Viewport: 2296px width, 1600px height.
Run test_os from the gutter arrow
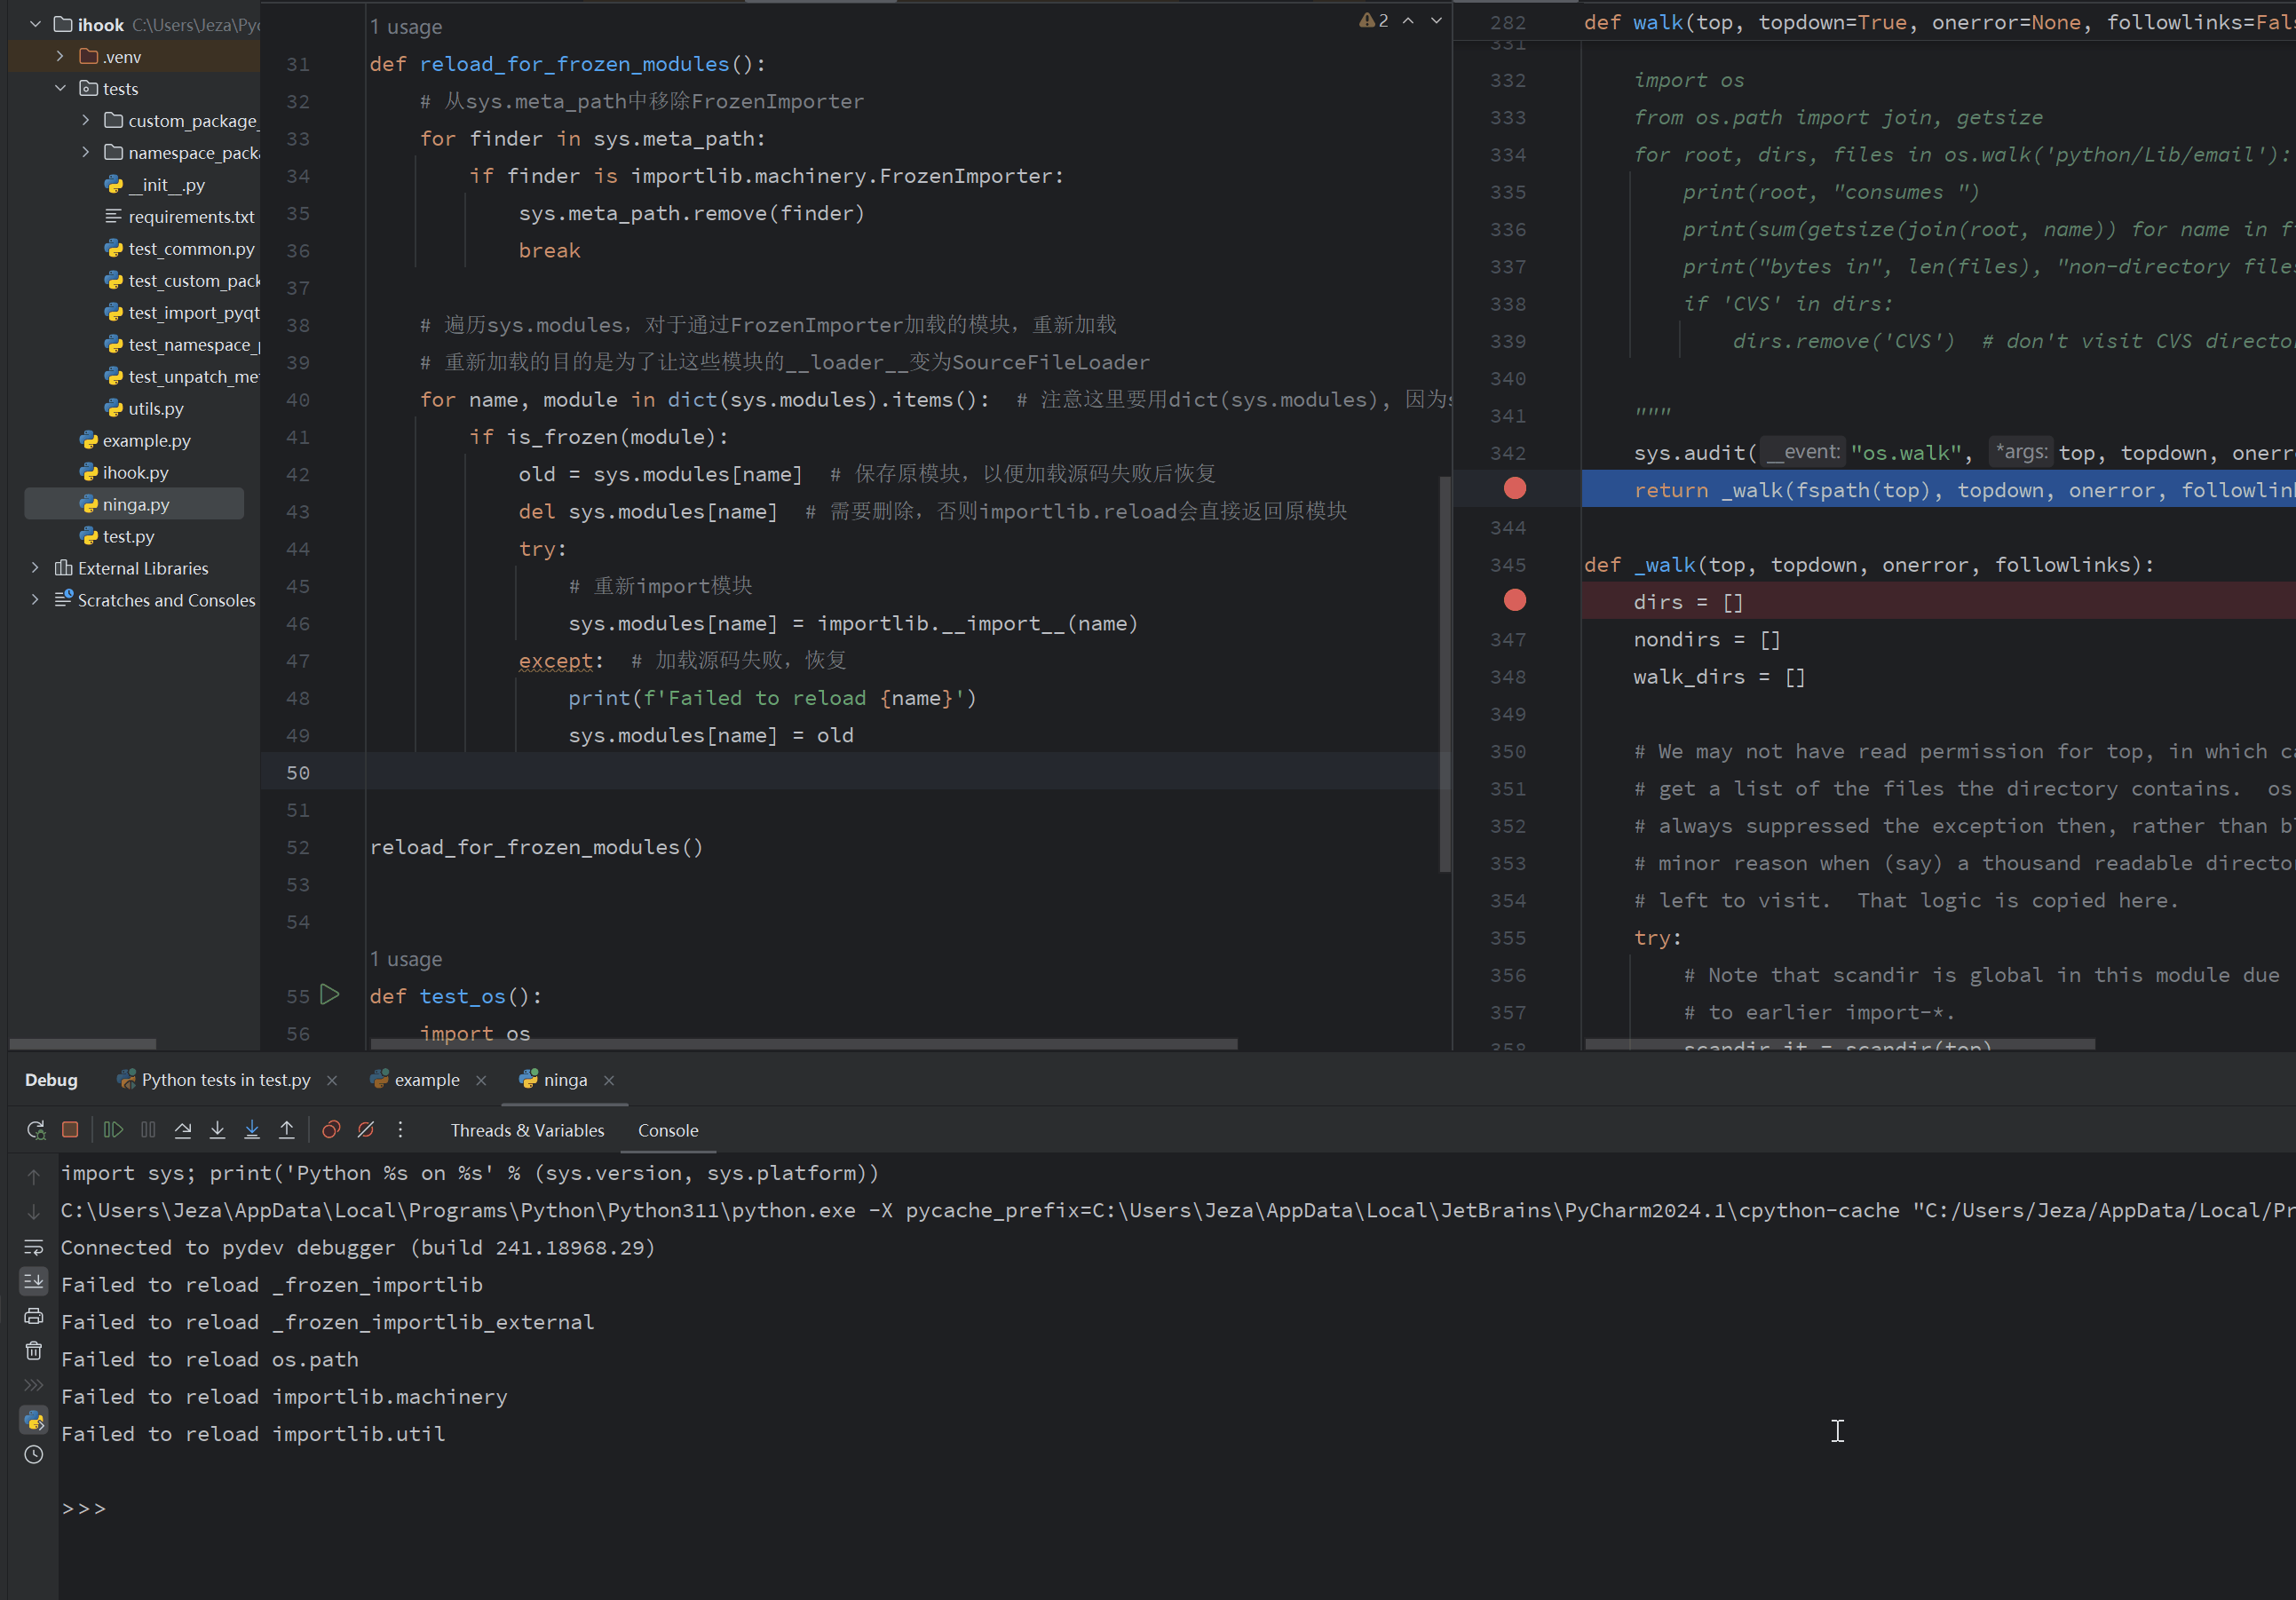[330, 995]
